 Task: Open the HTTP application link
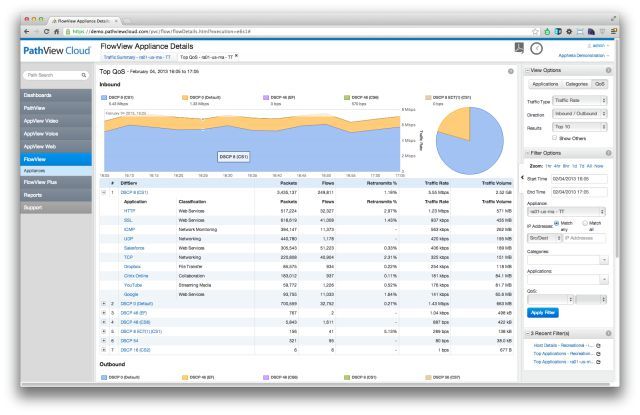tap(129, 211)
